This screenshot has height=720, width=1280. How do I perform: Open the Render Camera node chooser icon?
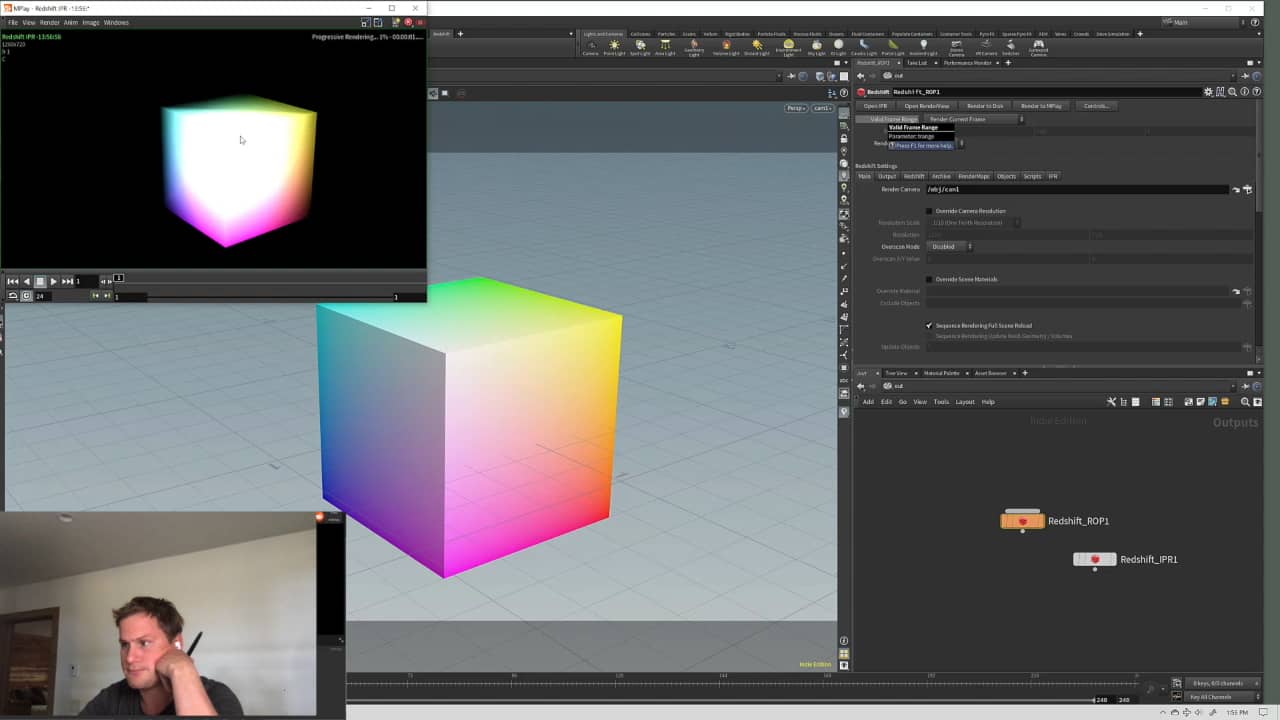(x=1247, y=189)
